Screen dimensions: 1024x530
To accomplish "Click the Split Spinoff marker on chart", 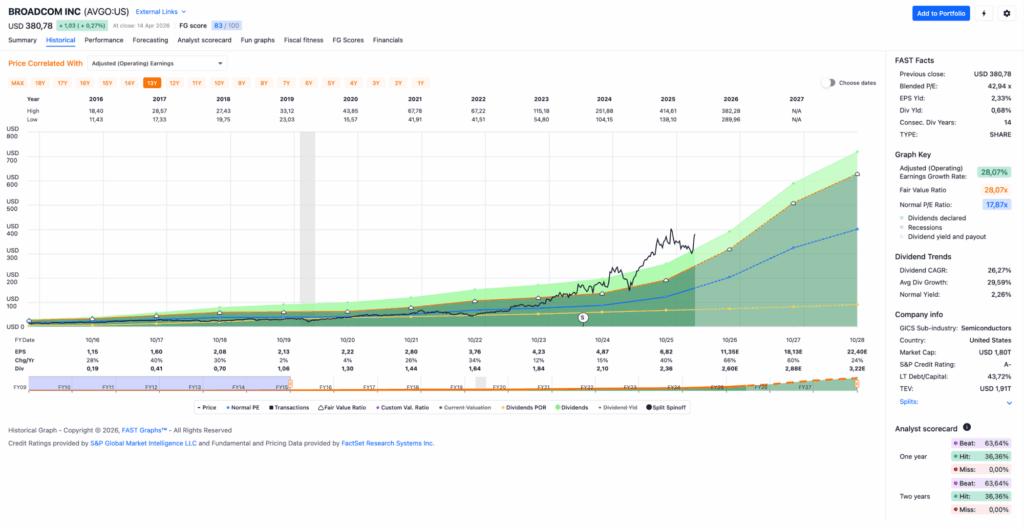I will tap(583, 317).
